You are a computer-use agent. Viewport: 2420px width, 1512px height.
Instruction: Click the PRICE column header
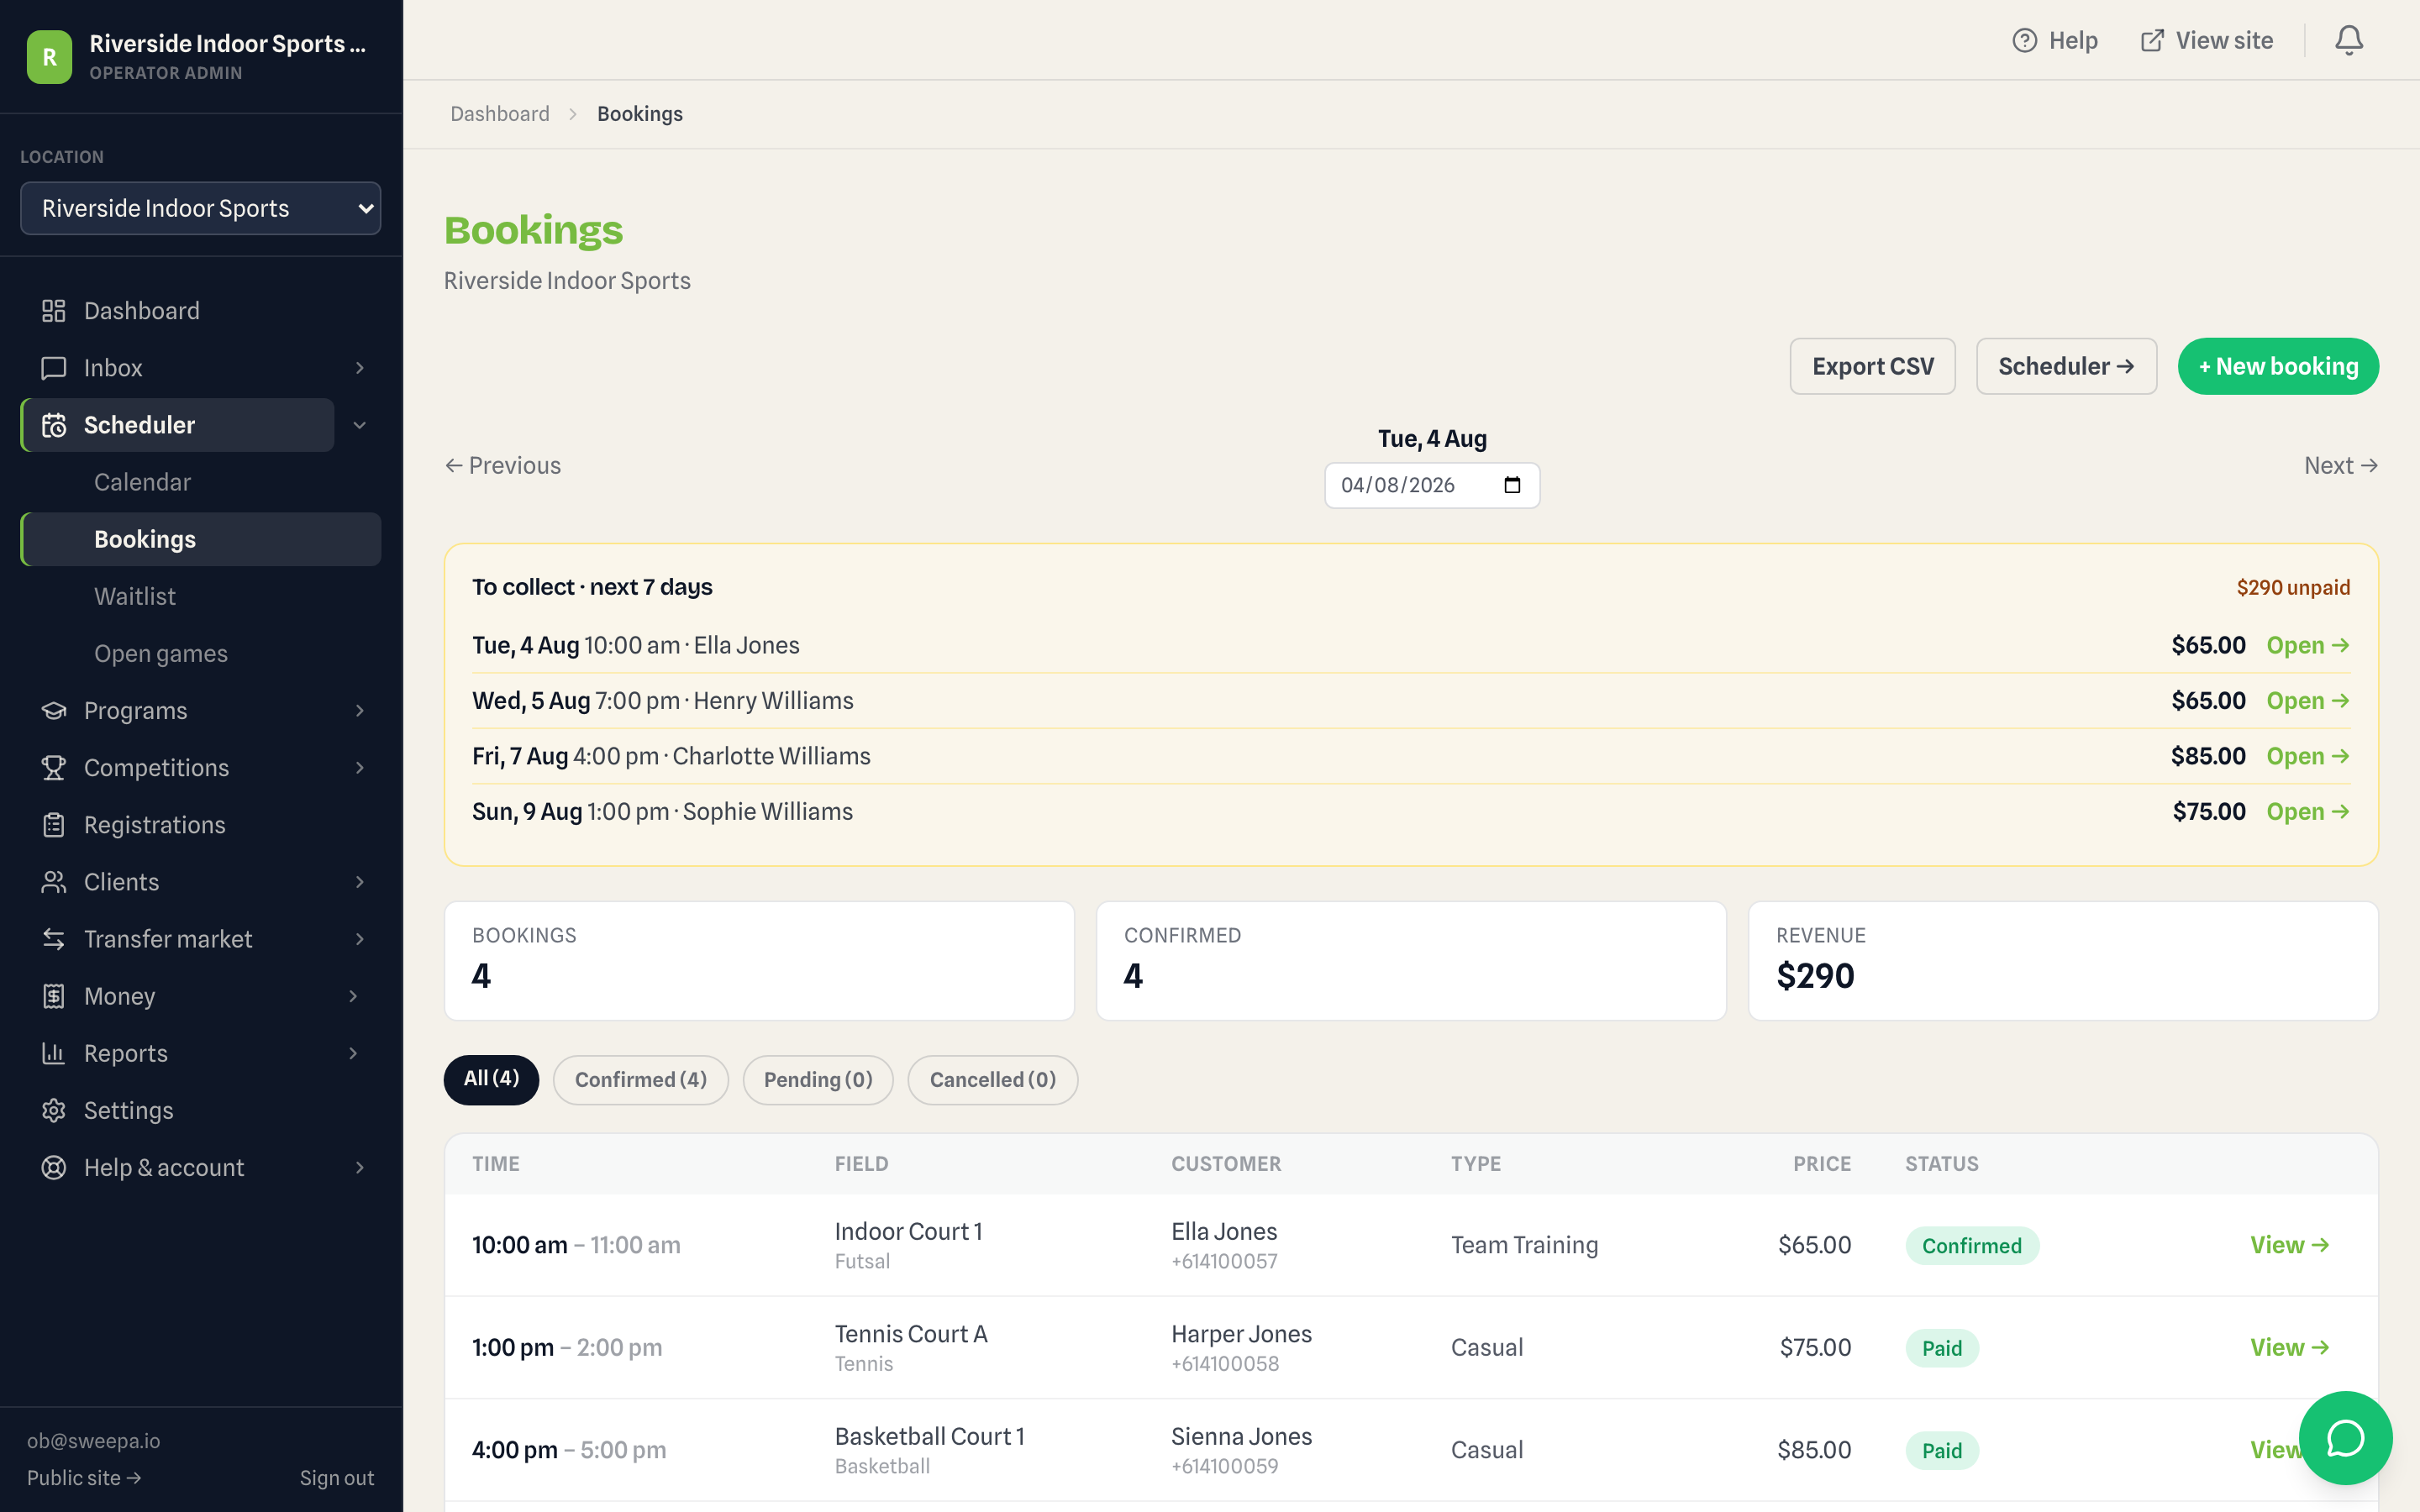1821,1164
